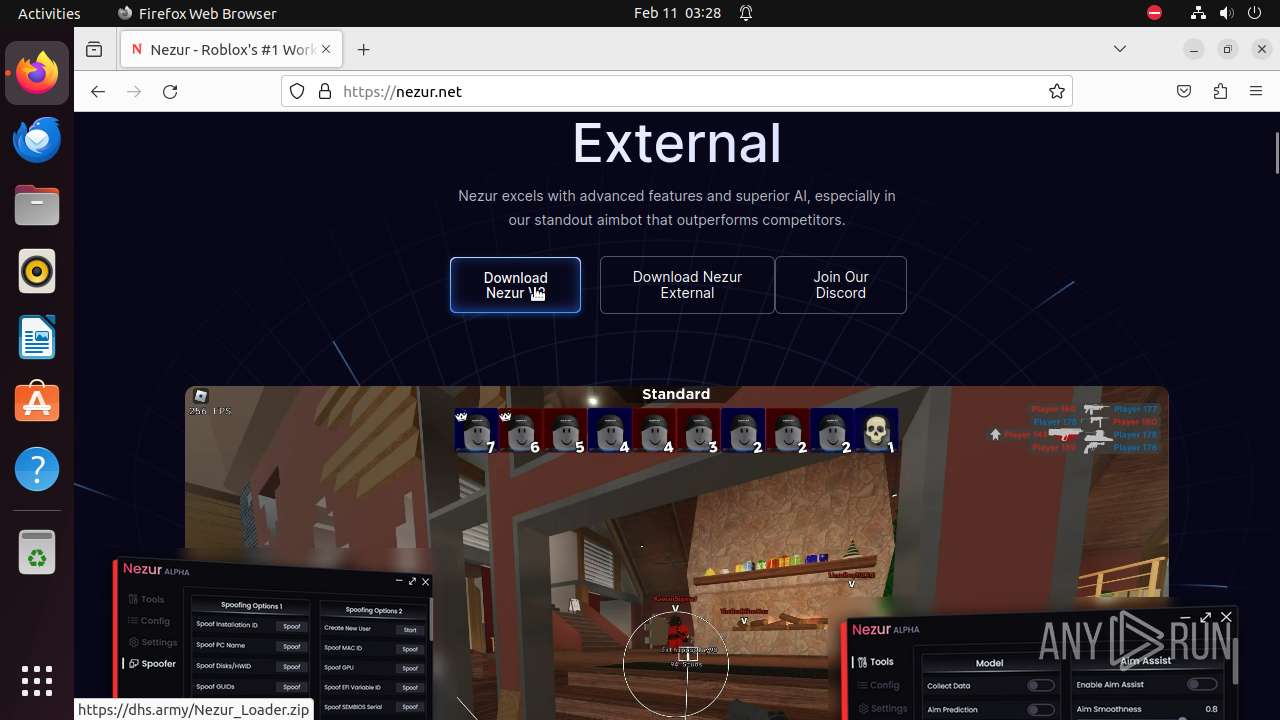Screen dimensions: 1280x720
Task: Open tracking protection shield panel
Action: 297,91
